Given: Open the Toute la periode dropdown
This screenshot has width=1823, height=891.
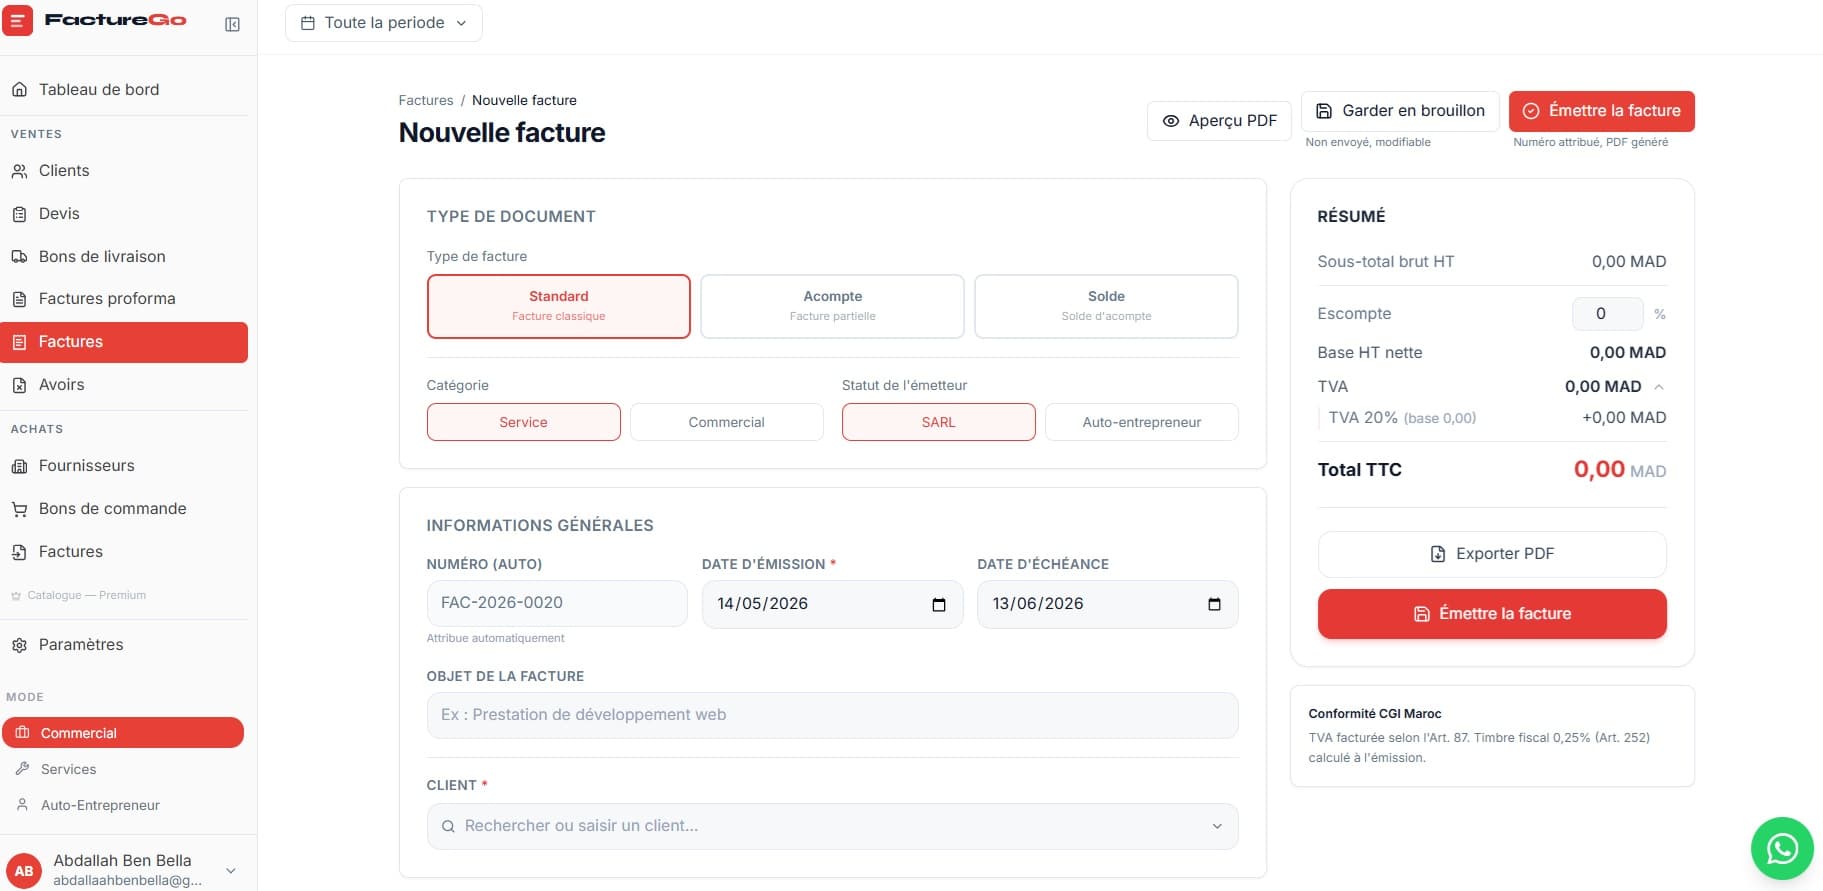Looking at the screenshot, I should pos(384,23).
